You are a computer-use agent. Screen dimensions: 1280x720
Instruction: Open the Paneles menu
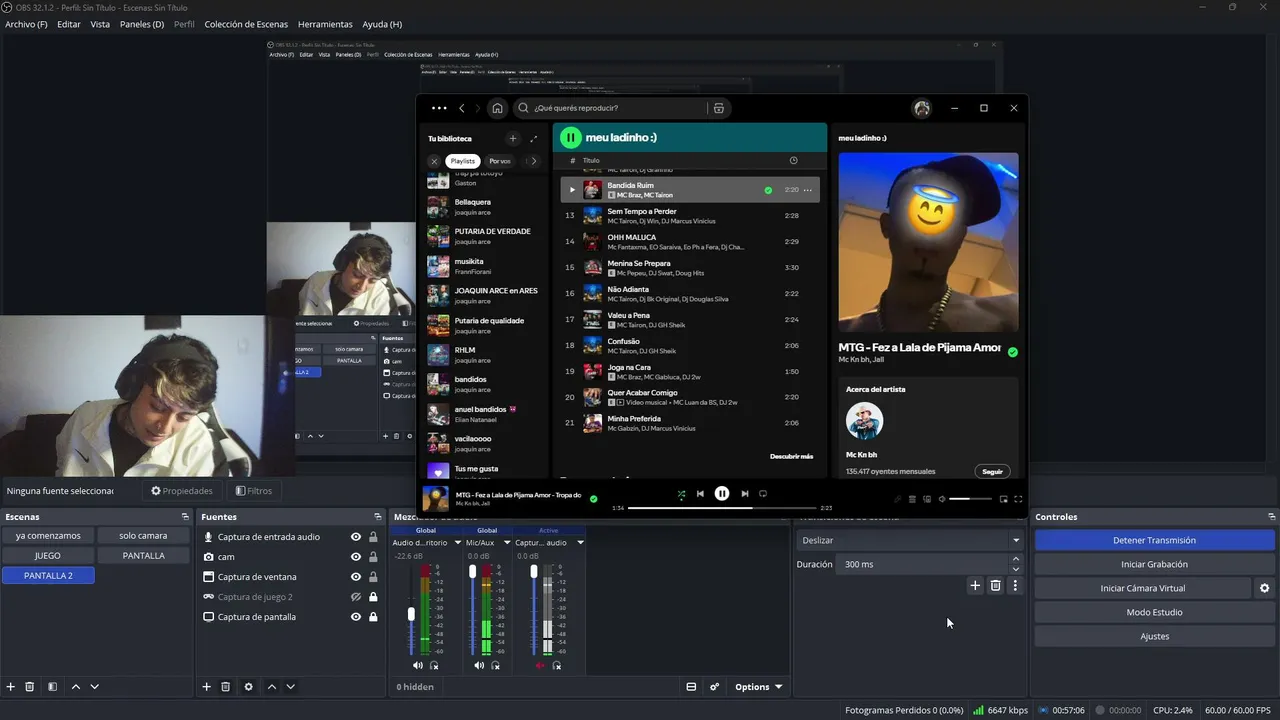[x=142, y=24]
